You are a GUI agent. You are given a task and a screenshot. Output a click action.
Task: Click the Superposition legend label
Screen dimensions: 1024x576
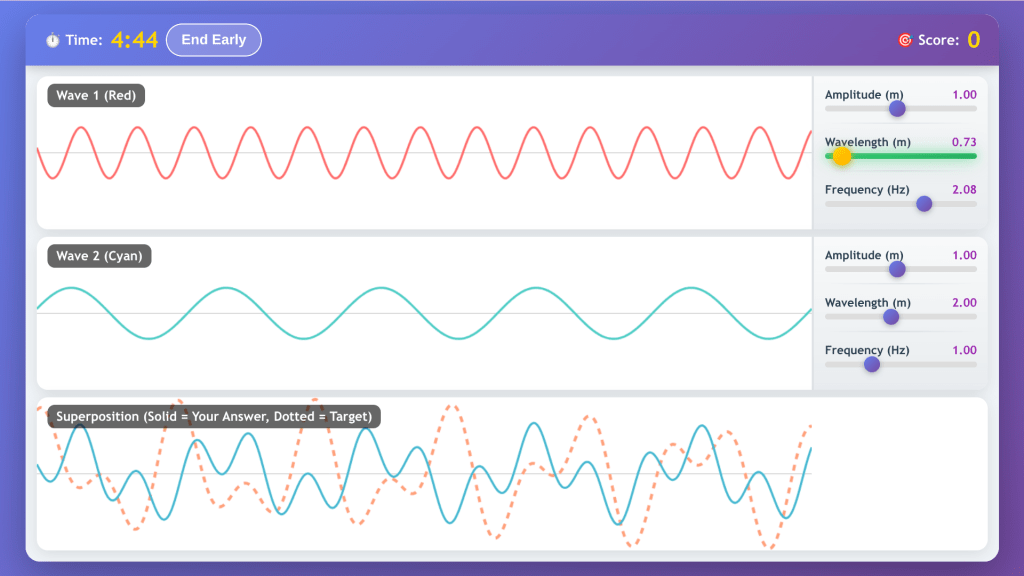[x=214, y=416]
